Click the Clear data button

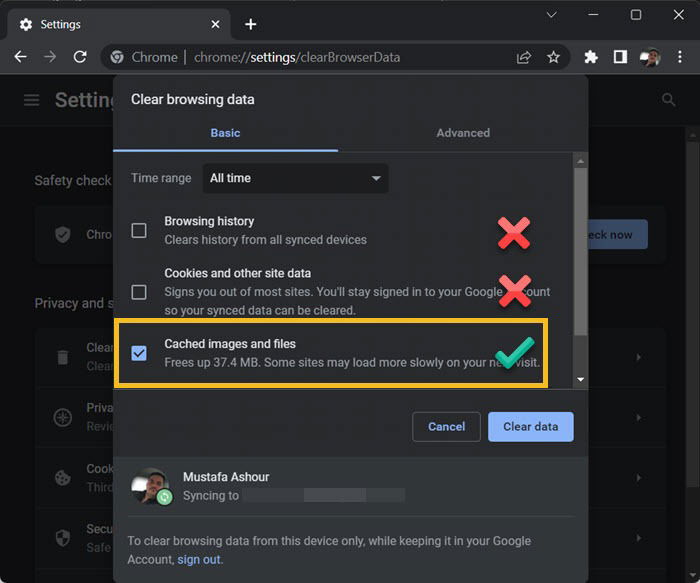[x=530, y=427]
